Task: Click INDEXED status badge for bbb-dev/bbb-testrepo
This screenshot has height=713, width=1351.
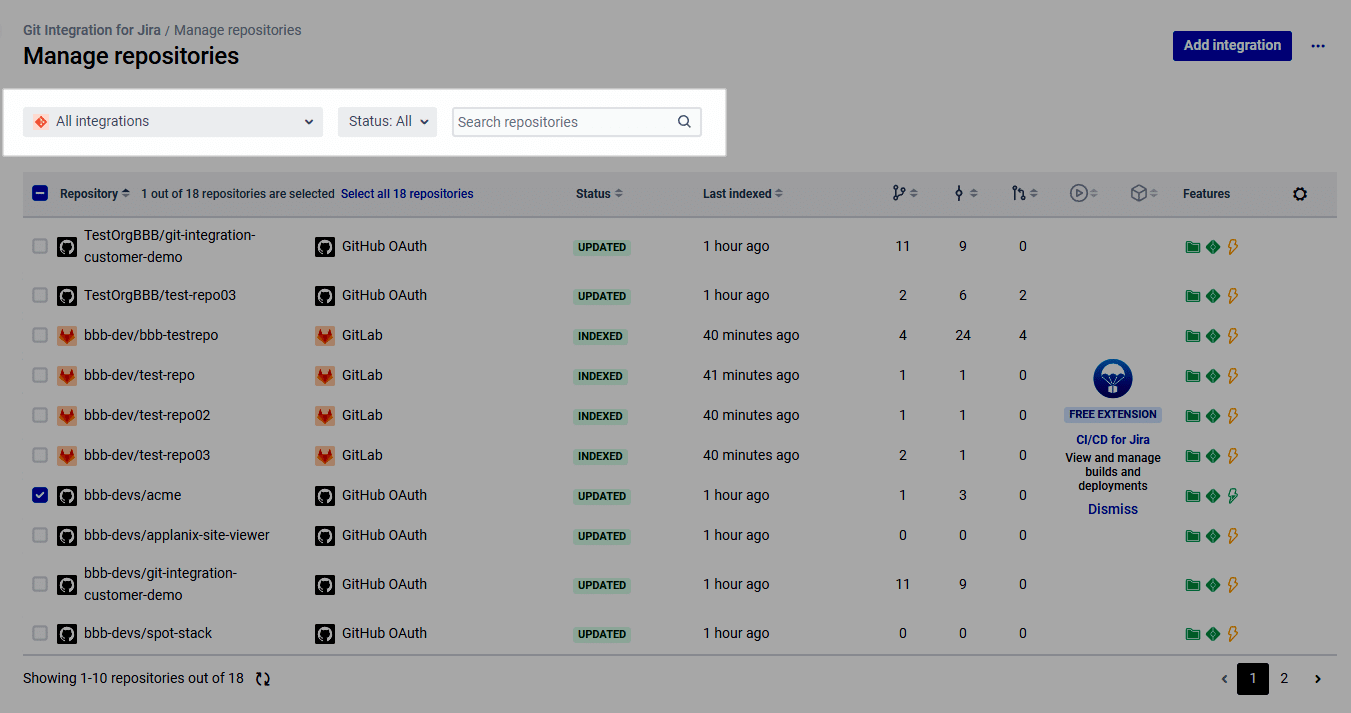Action: click(x=600, y=336)
